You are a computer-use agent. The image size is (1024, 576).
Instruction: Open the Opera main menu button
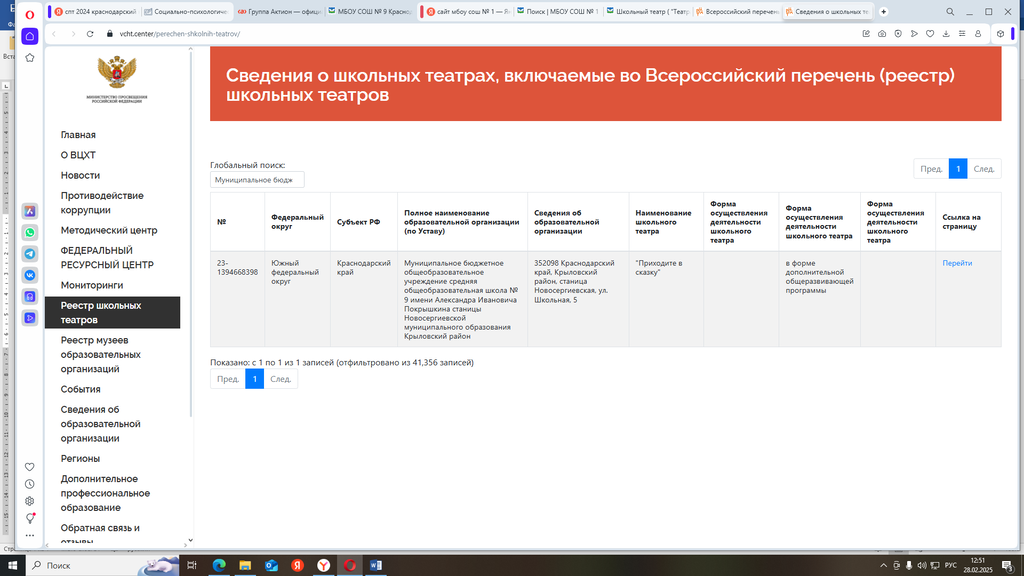point(30,12)
